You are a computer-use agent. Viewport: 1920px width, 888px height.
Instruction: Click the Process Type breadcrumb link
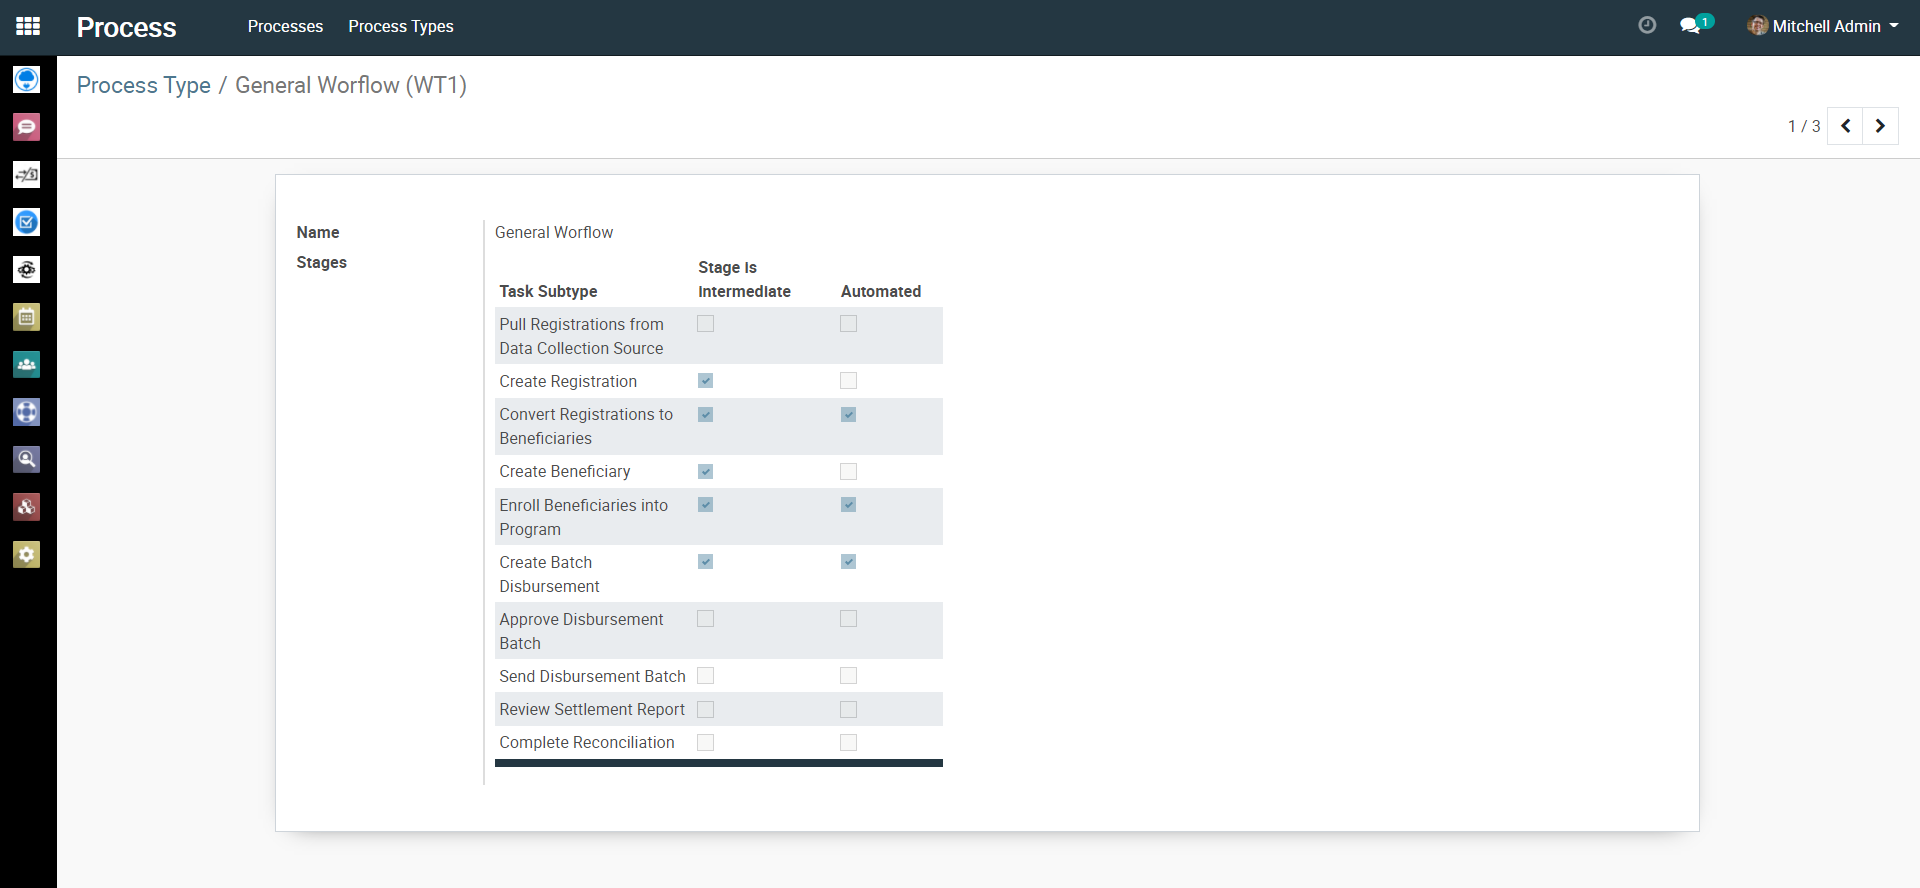(143, 86)
